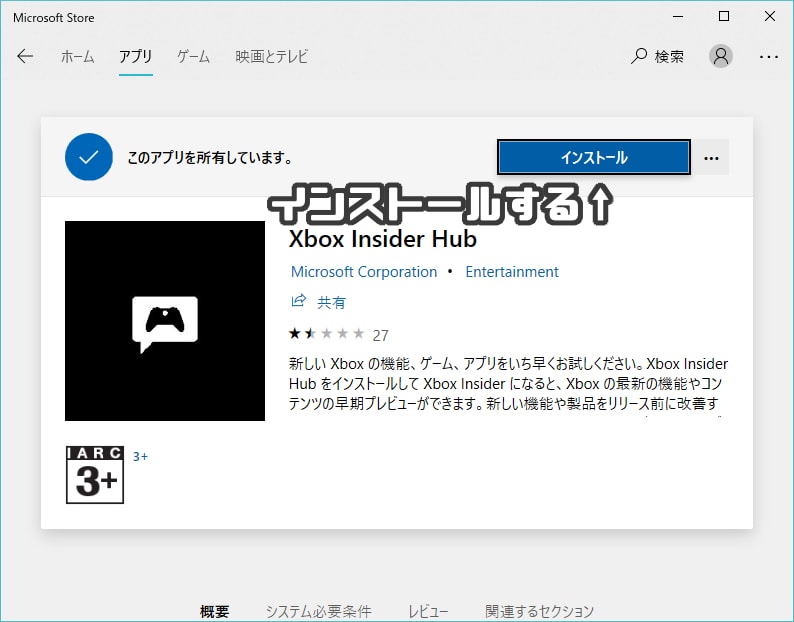Click このアプリを所有しています text

point(210,158)
